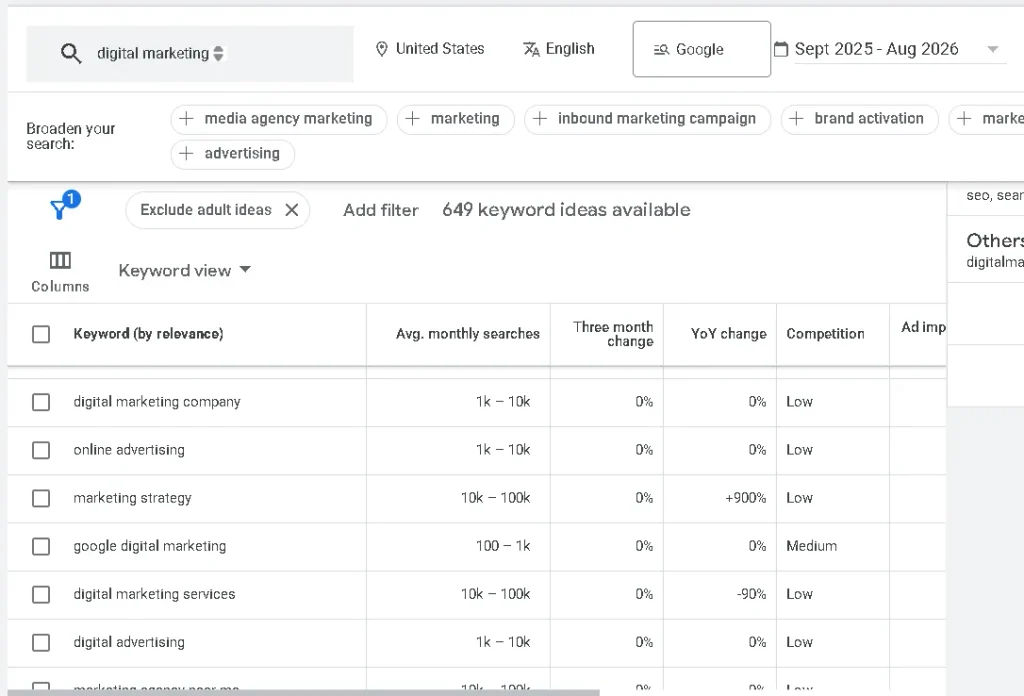Select the marketing strategy checkbox
The width and height of the screenshot is (1024, 696).
(x=41, y=498)
